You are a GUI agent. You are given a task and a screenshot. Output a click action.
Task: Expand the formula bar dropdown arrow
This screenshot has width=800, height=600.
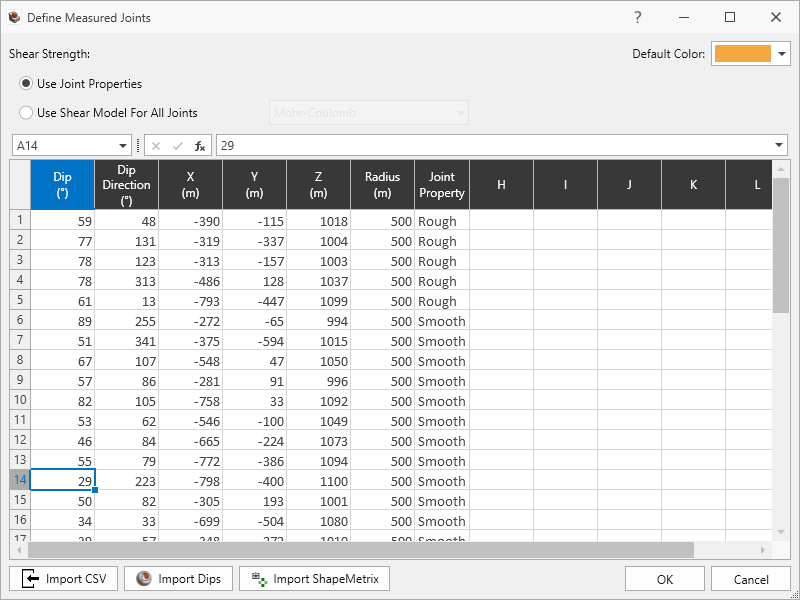779,146
